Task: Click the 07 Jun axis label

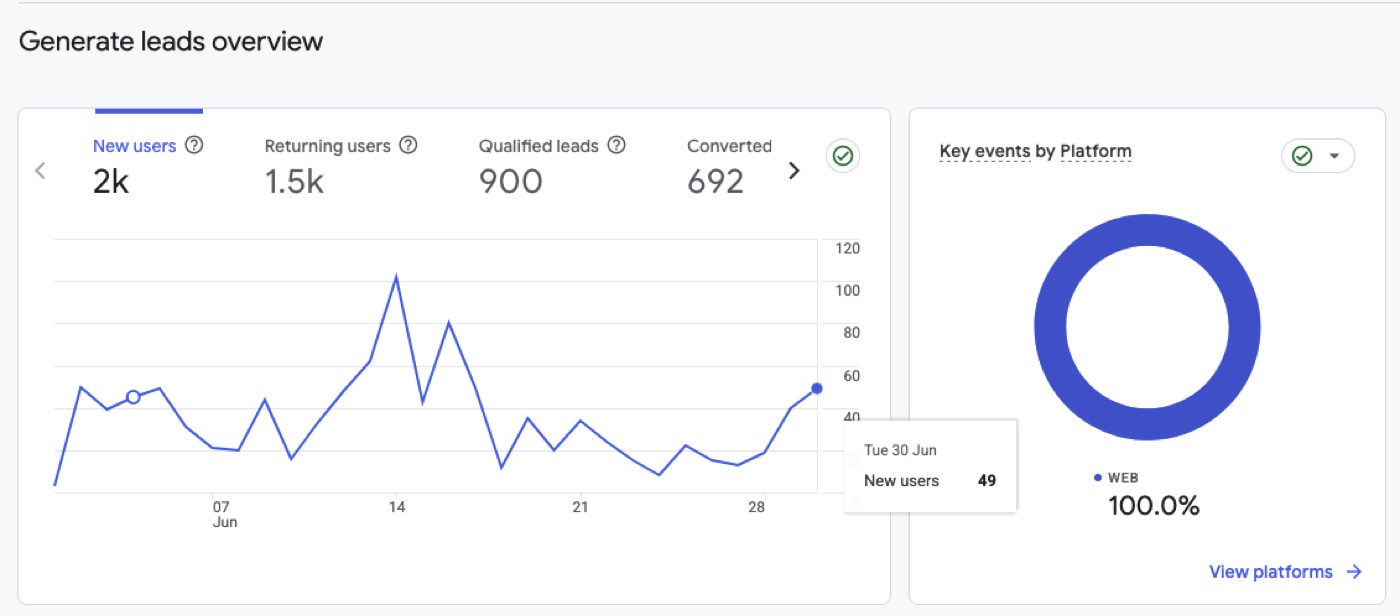Action: click(x=224, y=514)
